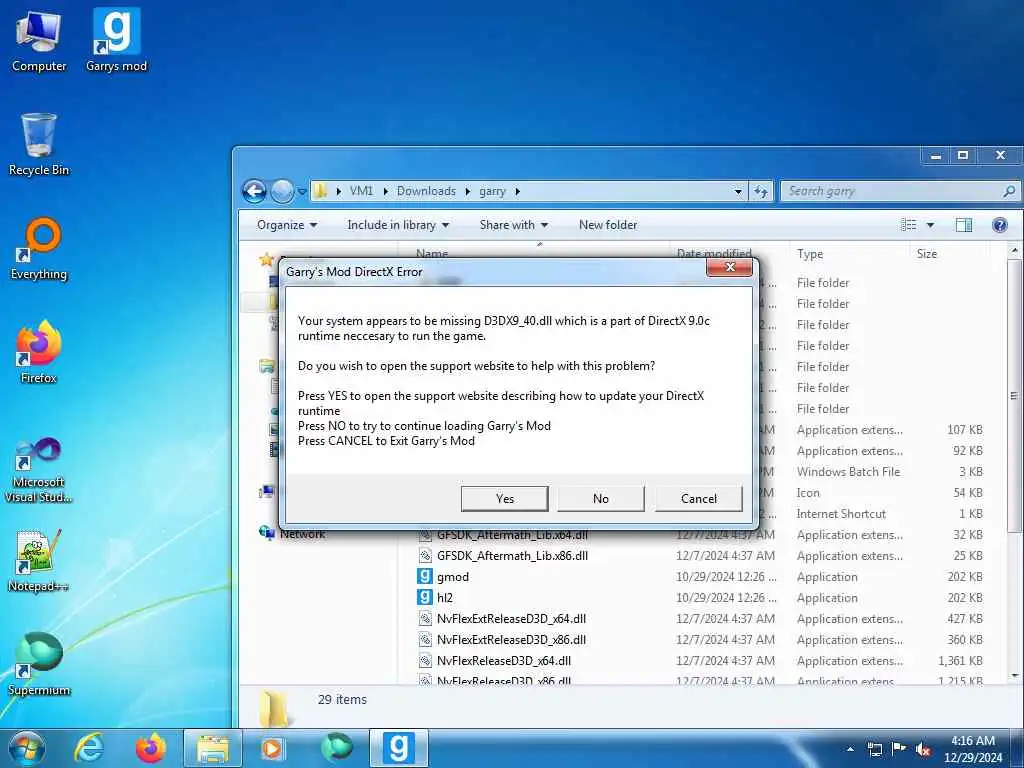This screenshot has width=1024, height=768.
Task: Open Firefox from the taskbar
Action: tap(151, 748)
